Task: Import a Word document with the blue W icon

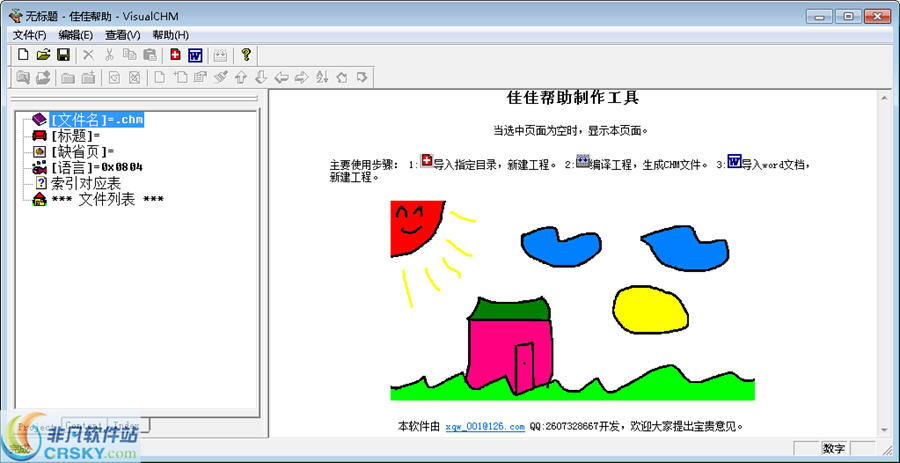Action: pyautogui.click(x=195, y=55)
